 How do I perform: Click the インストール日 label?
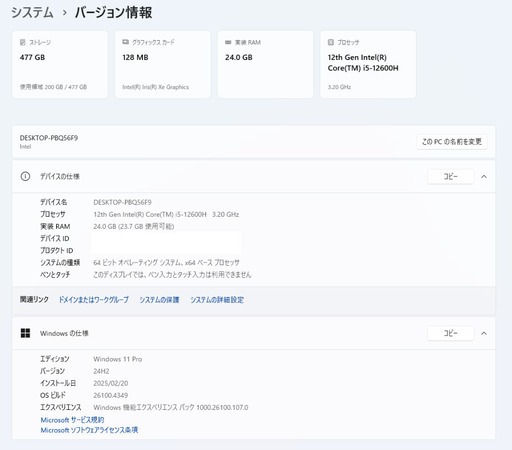tap(58, 383)
